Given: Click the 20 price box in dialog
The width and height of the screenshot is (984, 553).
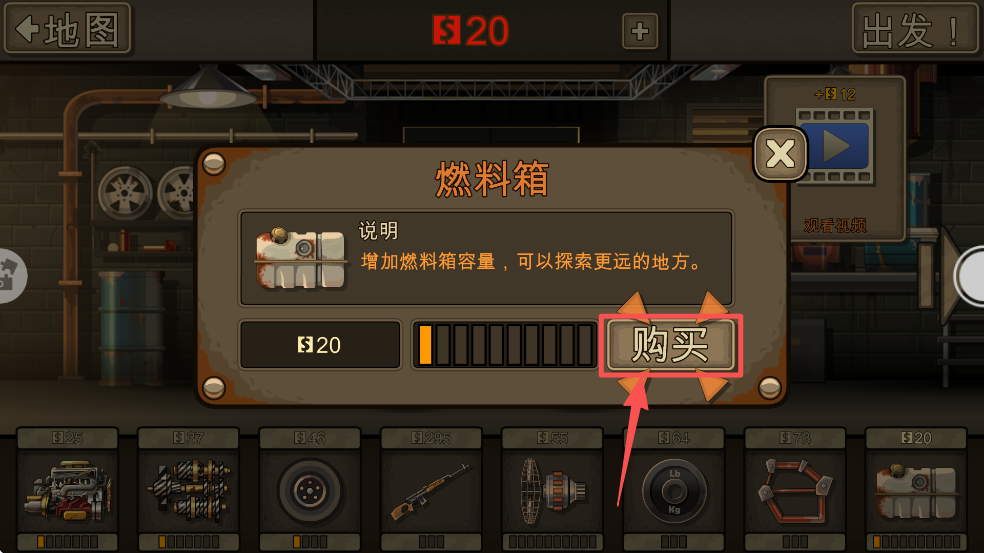Looking at the screenshot, I should pos(320,345).
